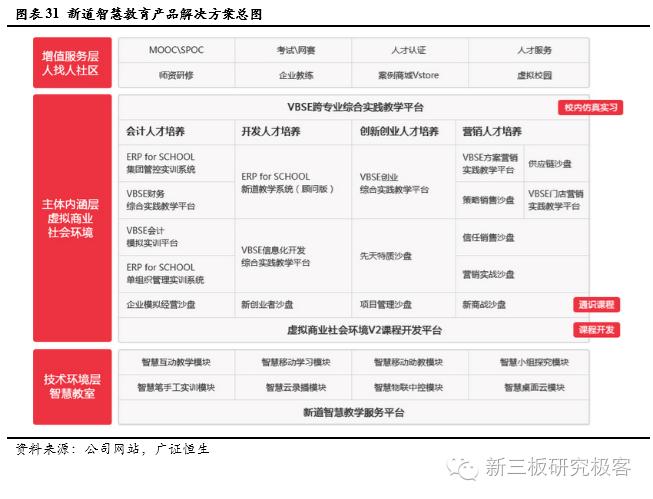
Task: Click 新道智慧教学服务平台 bar
Action: 354,412
